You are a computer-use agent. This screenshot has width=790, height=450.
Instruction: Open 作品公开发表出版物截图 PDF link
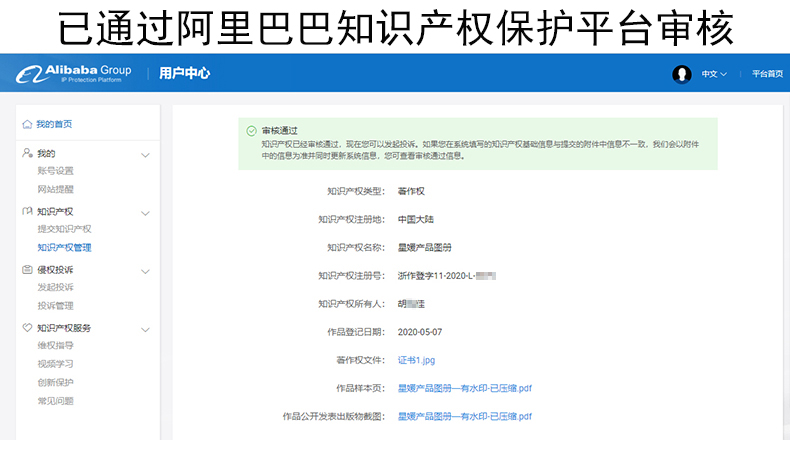[x=465, y=417]
